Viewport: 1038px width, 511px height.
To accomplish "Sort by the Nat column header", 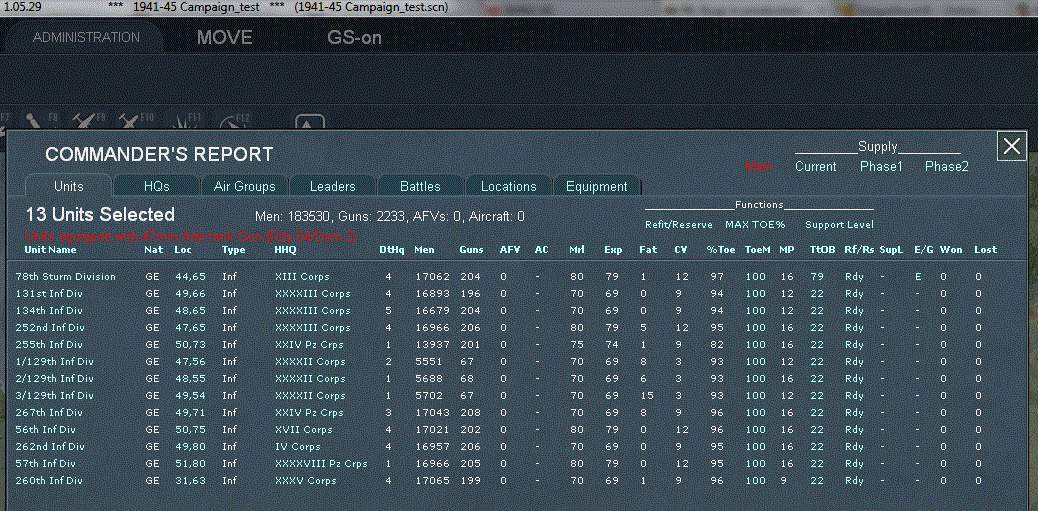I will [x=152, y=250].
